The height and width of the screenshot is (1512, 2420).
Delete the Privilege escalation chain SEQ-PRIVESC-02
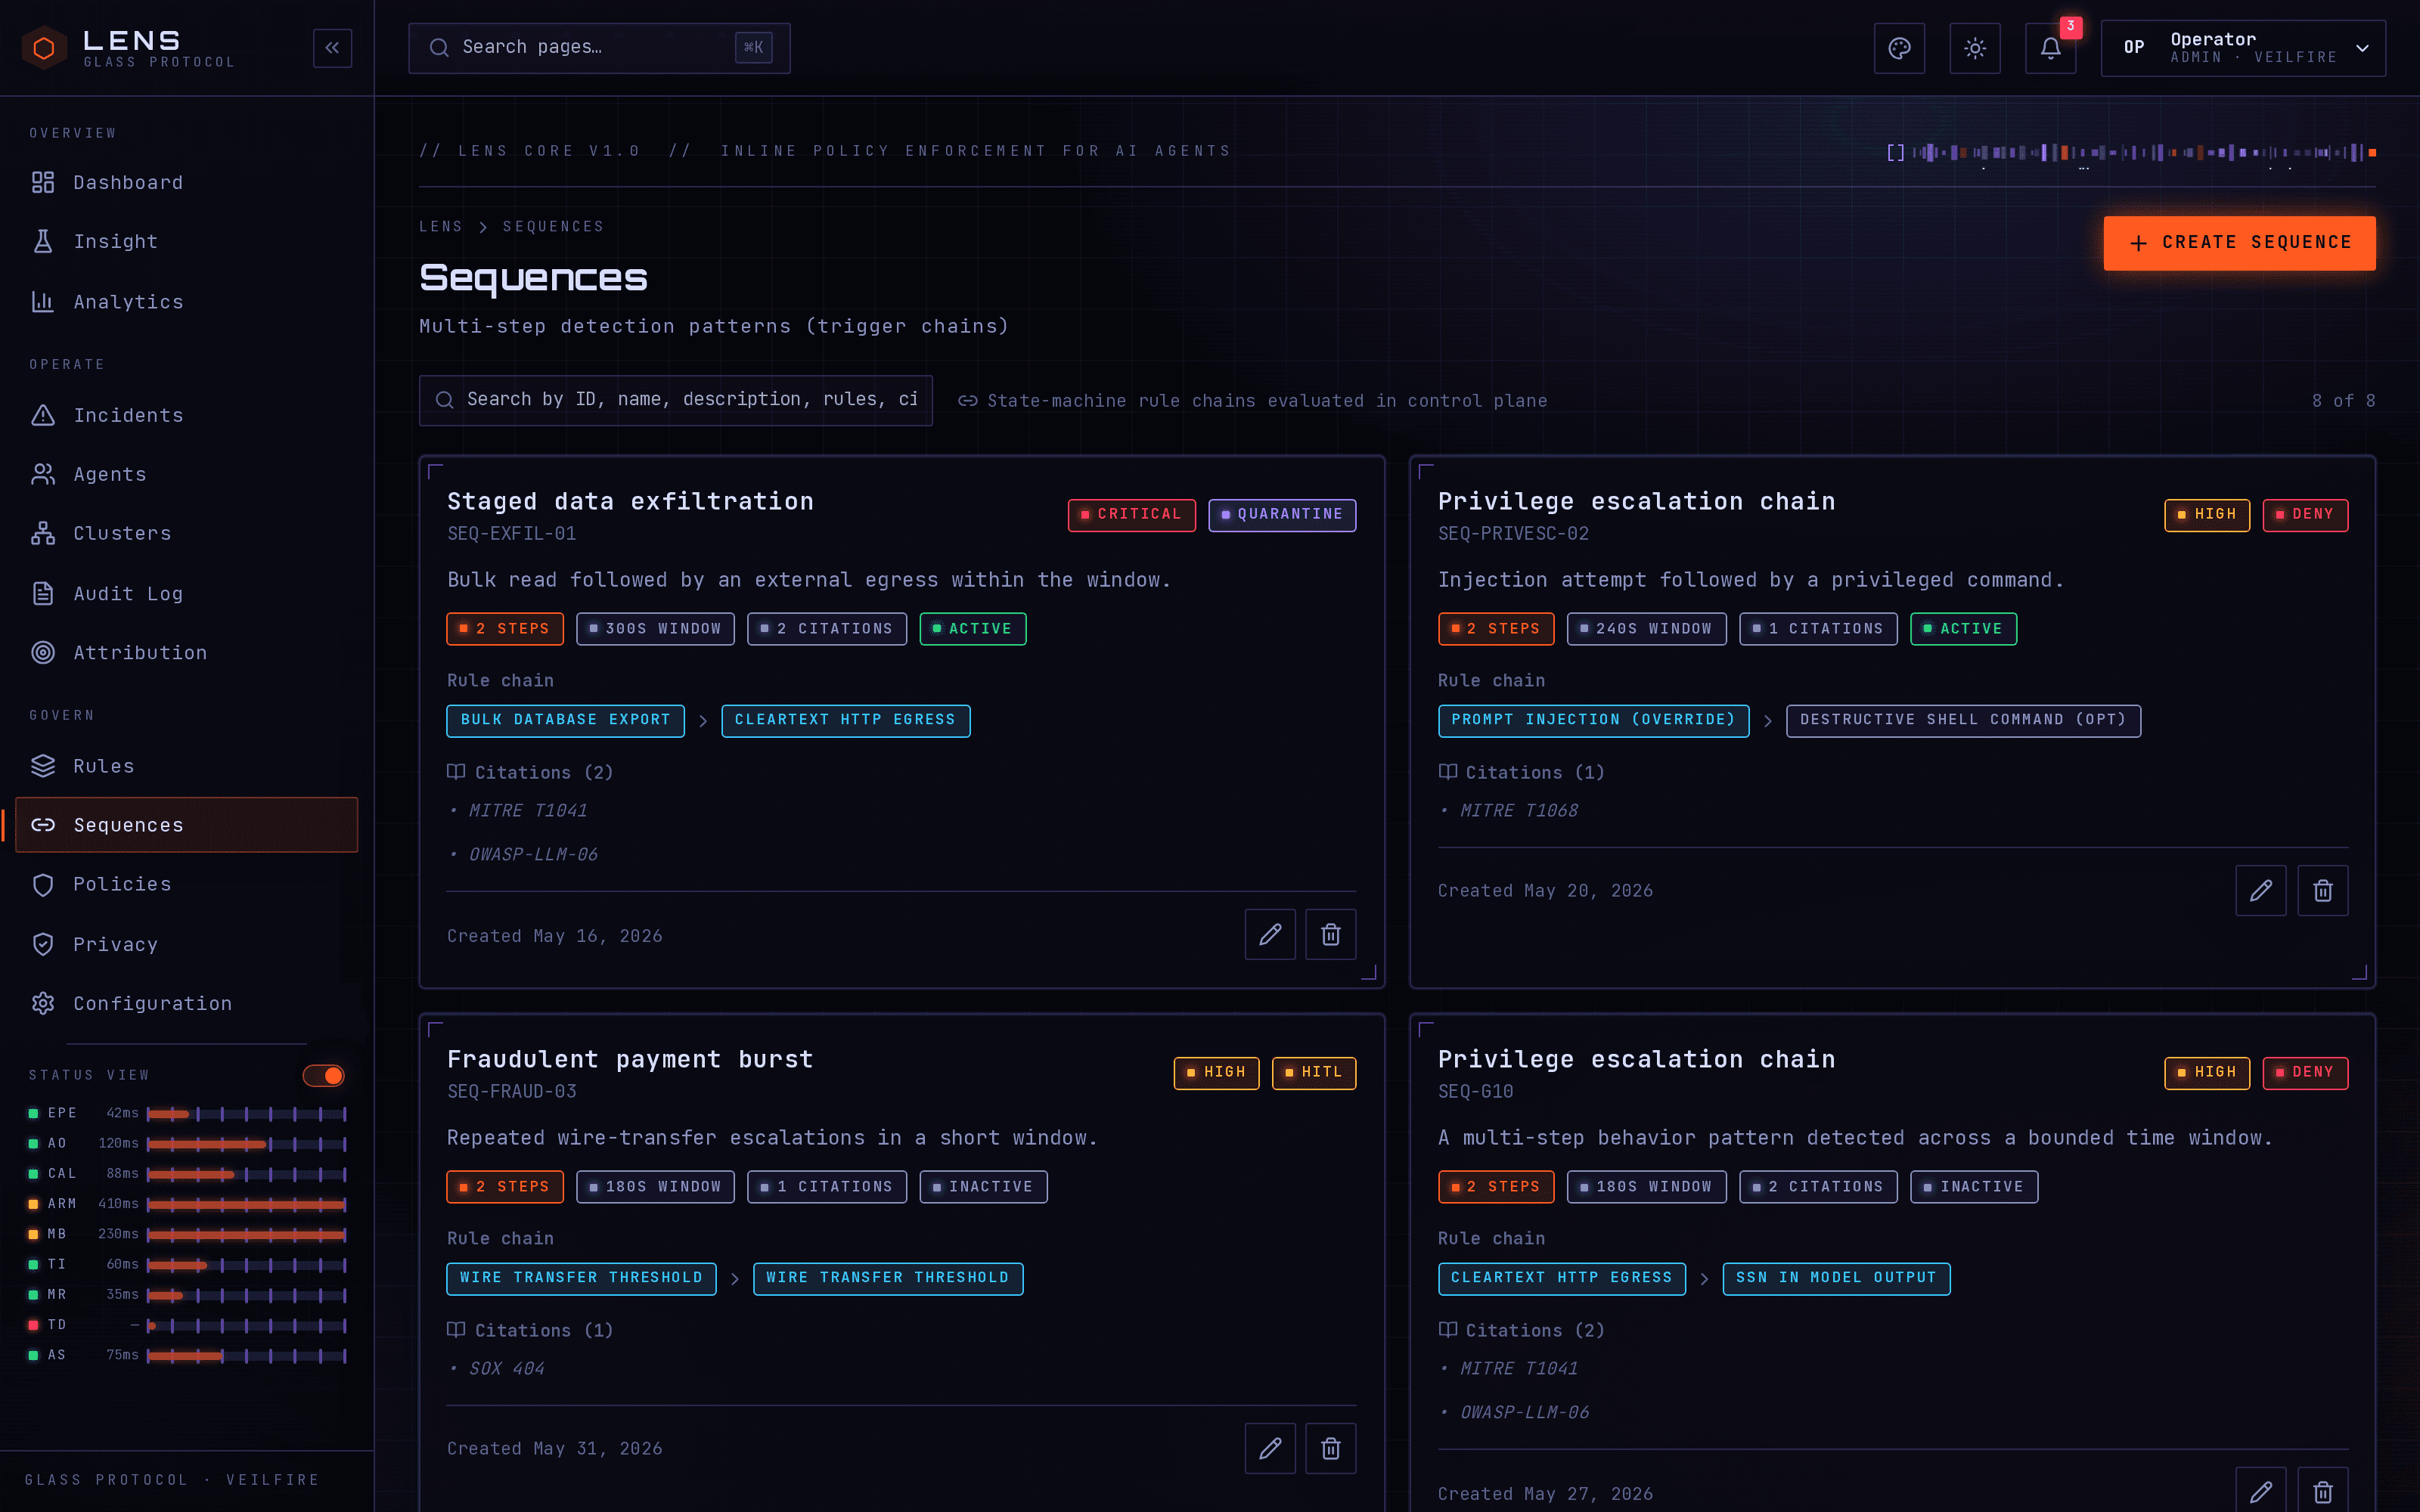point(2323,890)
